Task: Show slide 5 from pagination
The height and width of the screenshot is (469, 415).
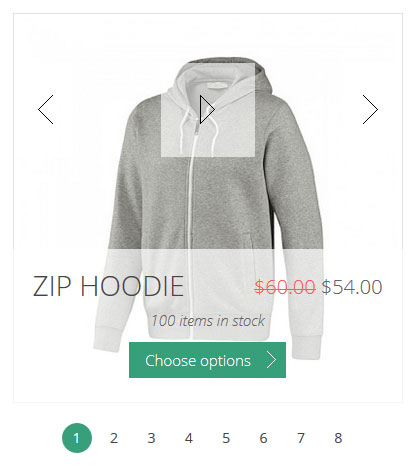Action: point(226,438)
